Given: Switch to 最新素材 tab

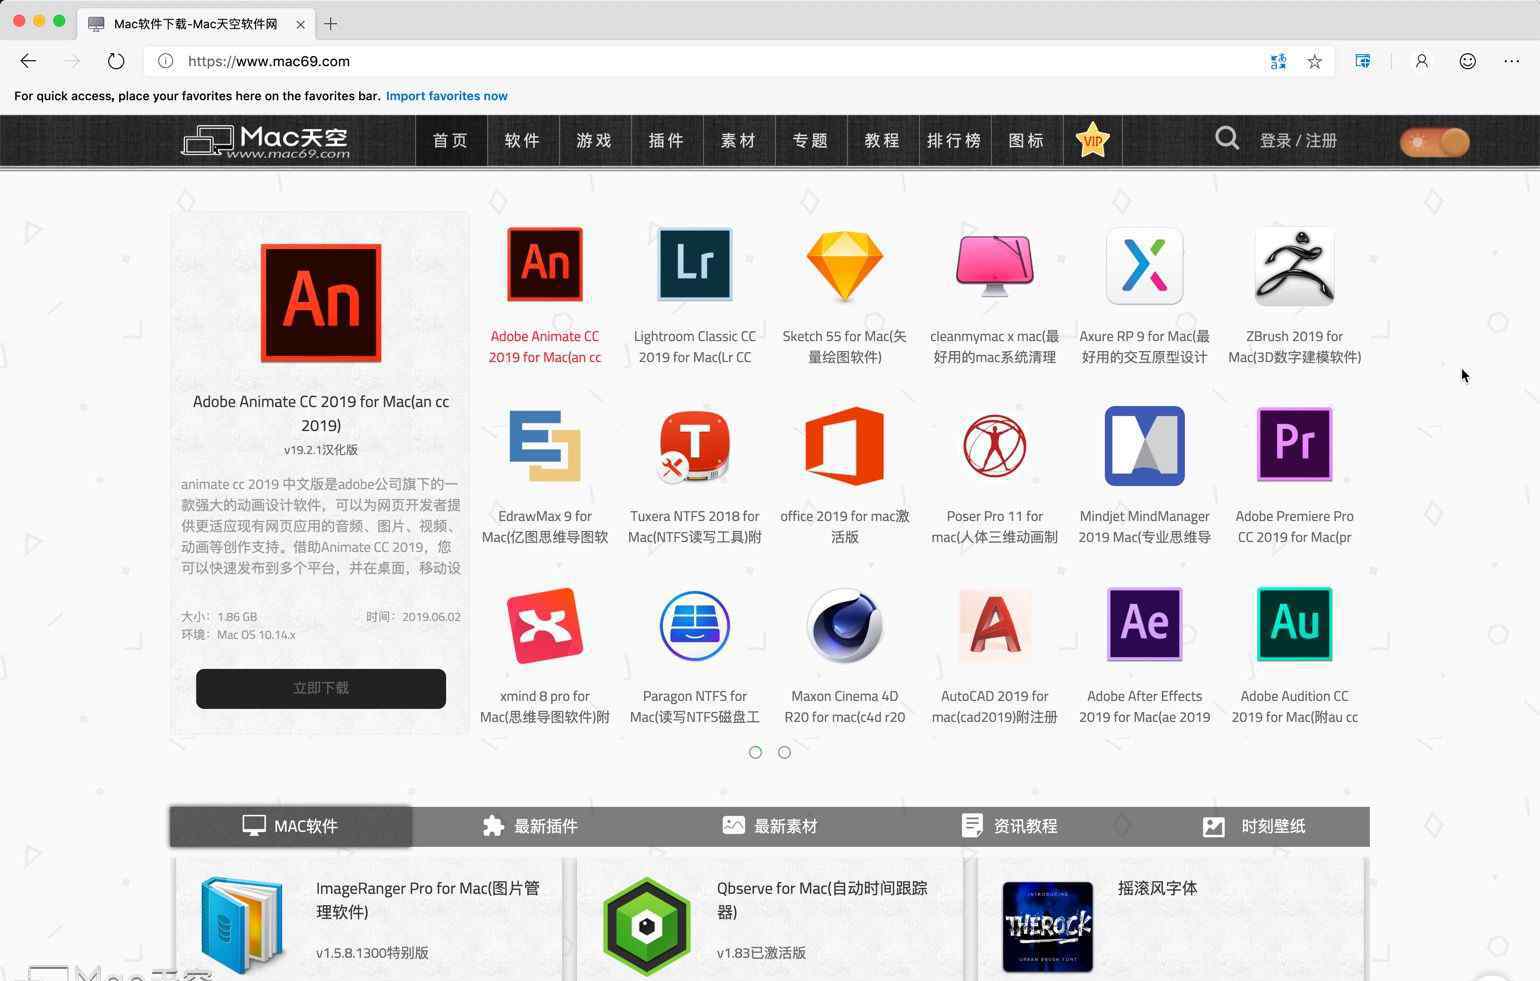Looking at the screenshot, I should [770, 826].
